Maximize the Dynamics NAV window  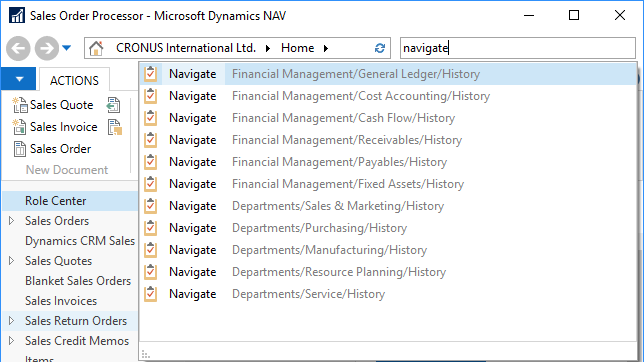[574, 16]
